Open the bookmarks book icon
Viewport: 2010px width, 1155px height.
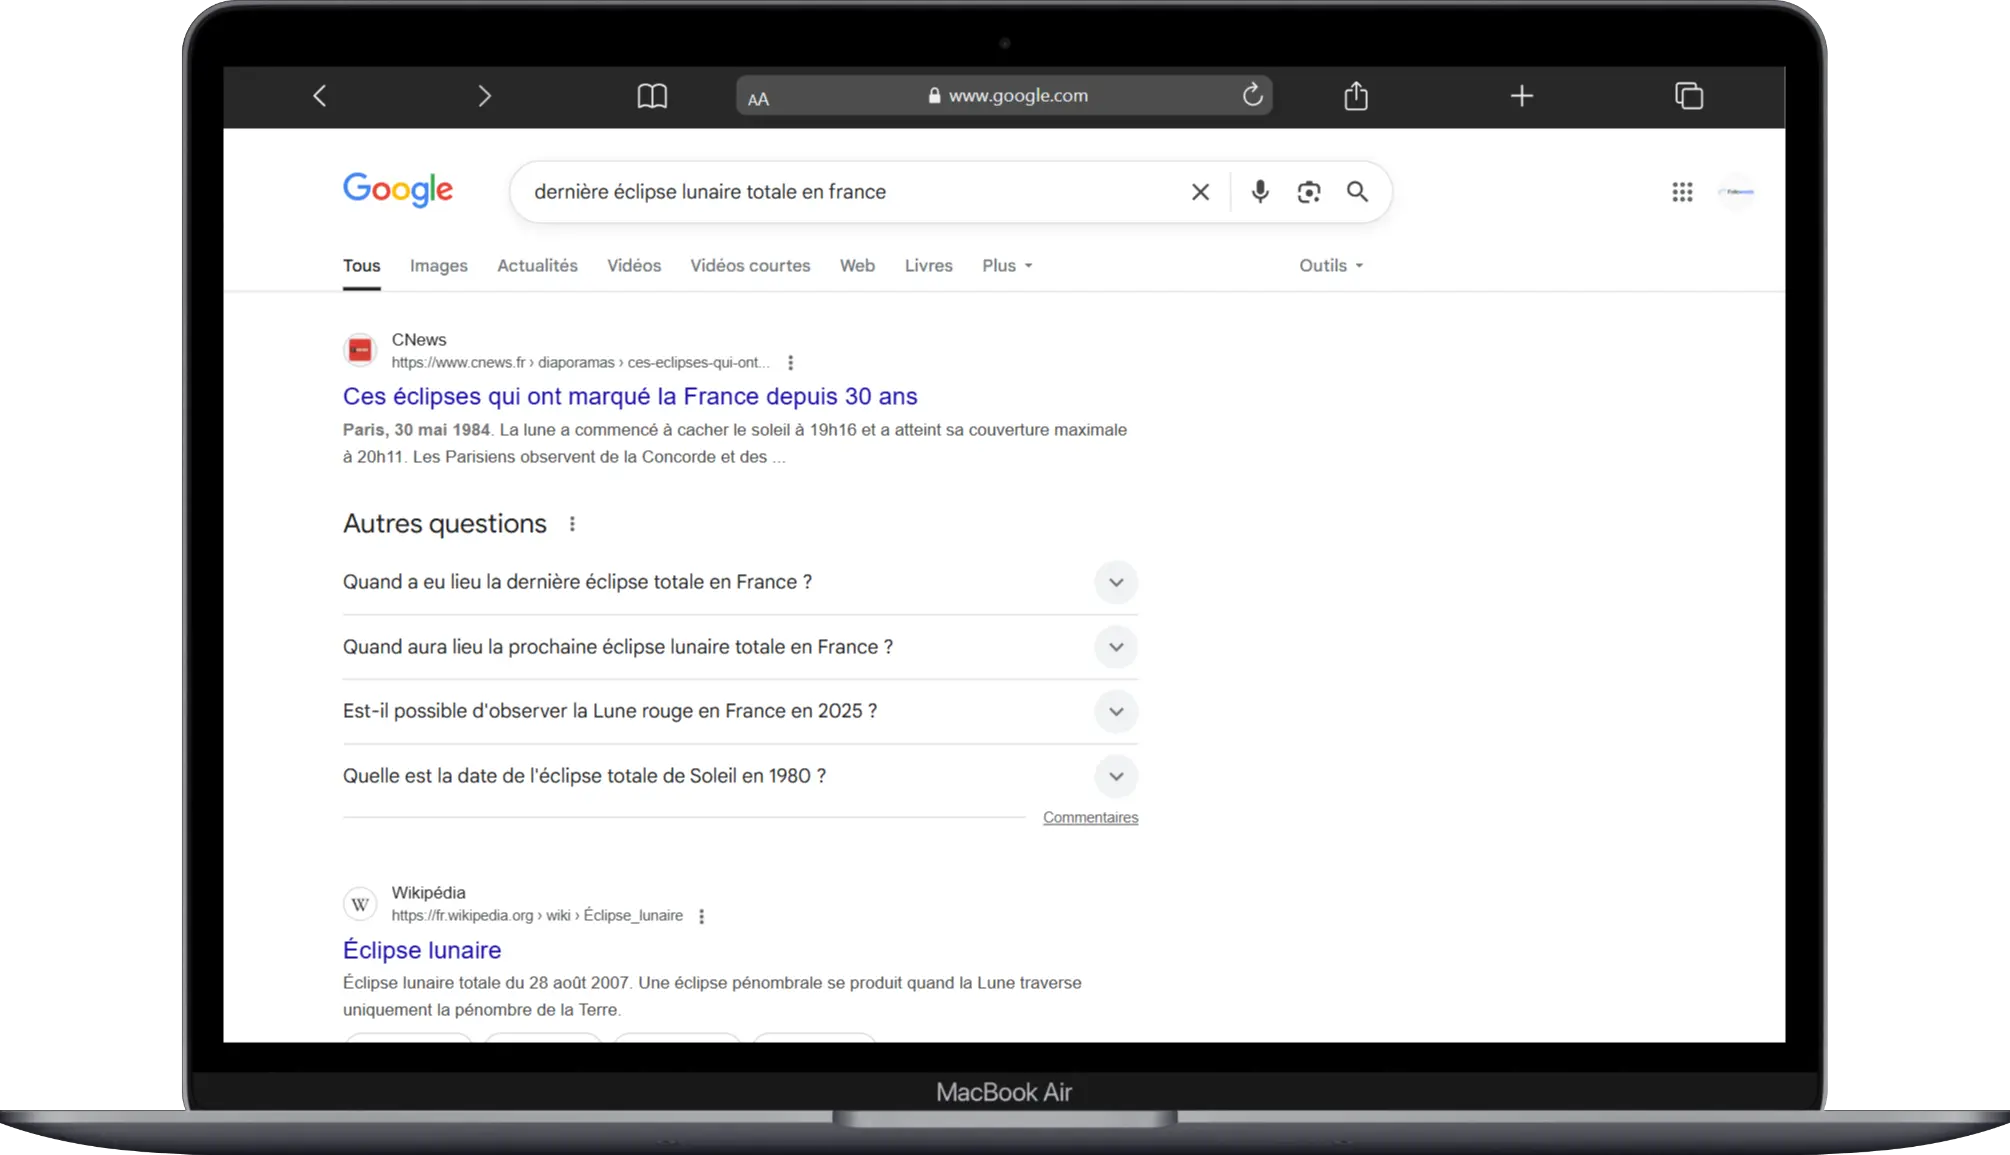tap(652, 96)
